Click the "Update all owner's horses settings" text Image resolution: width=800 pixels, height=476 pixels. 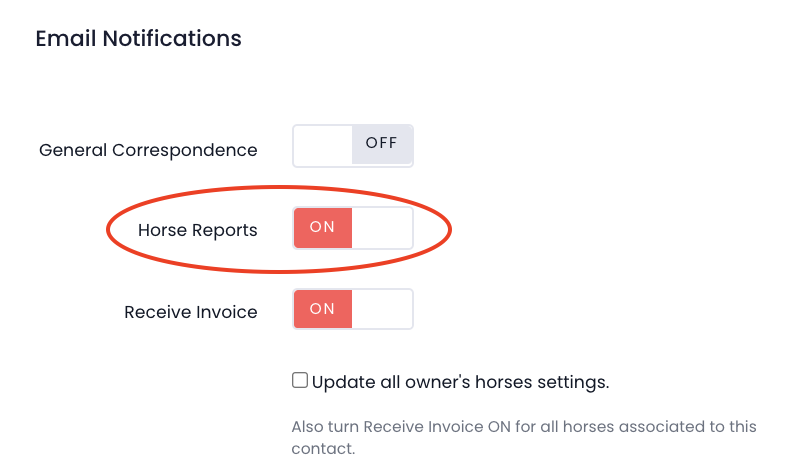pyautogui.click(x=460, y=381)
